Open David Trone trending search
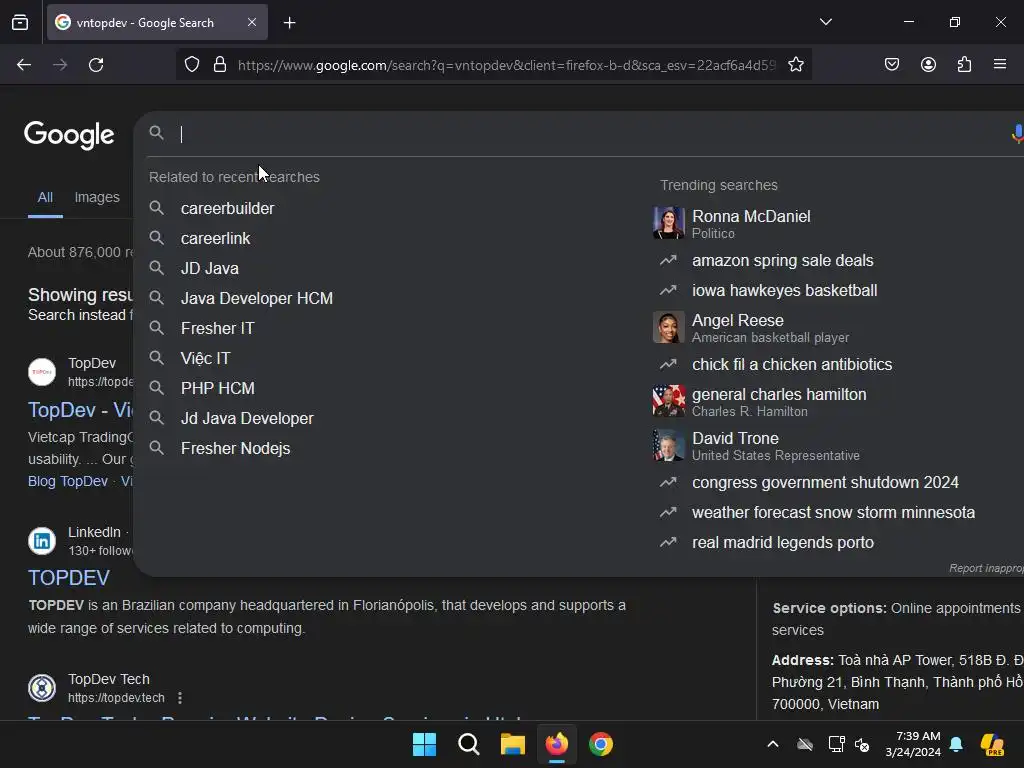Screen dimensions: 1024x768 point(776,445)
